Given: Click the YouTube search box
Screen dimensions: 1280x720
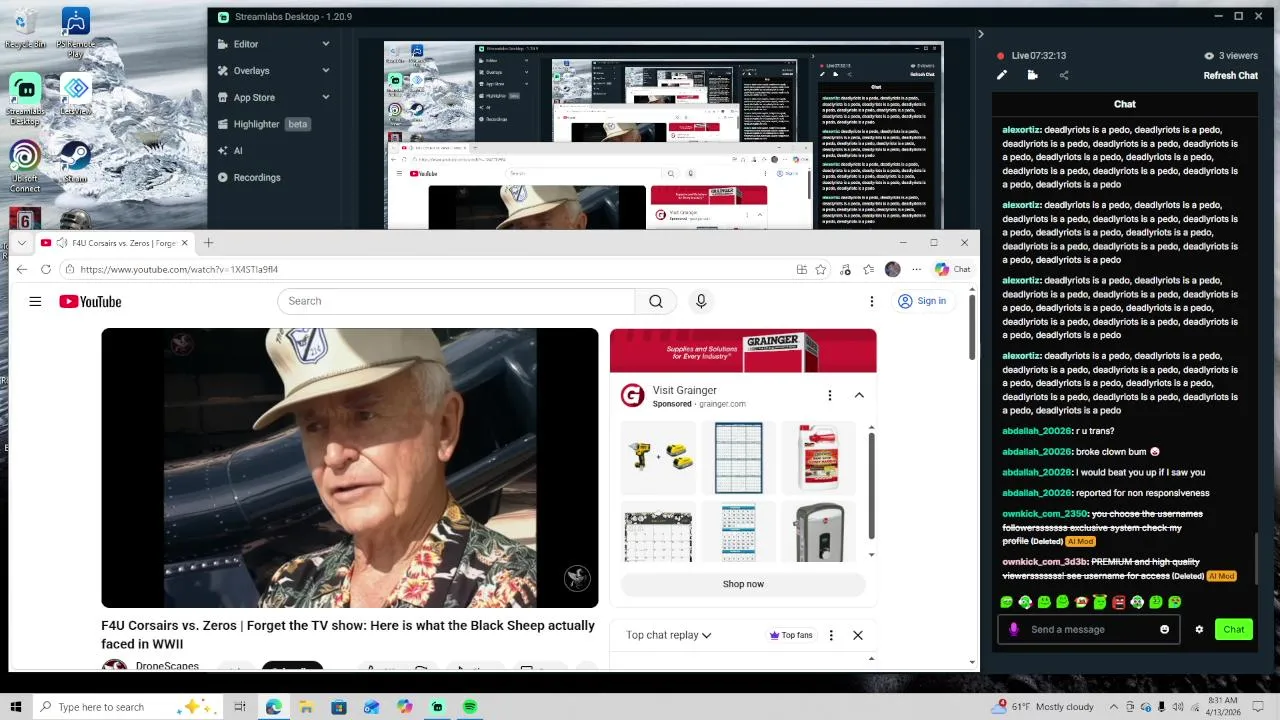Looking at the screenshot, I should coord(456,301).
